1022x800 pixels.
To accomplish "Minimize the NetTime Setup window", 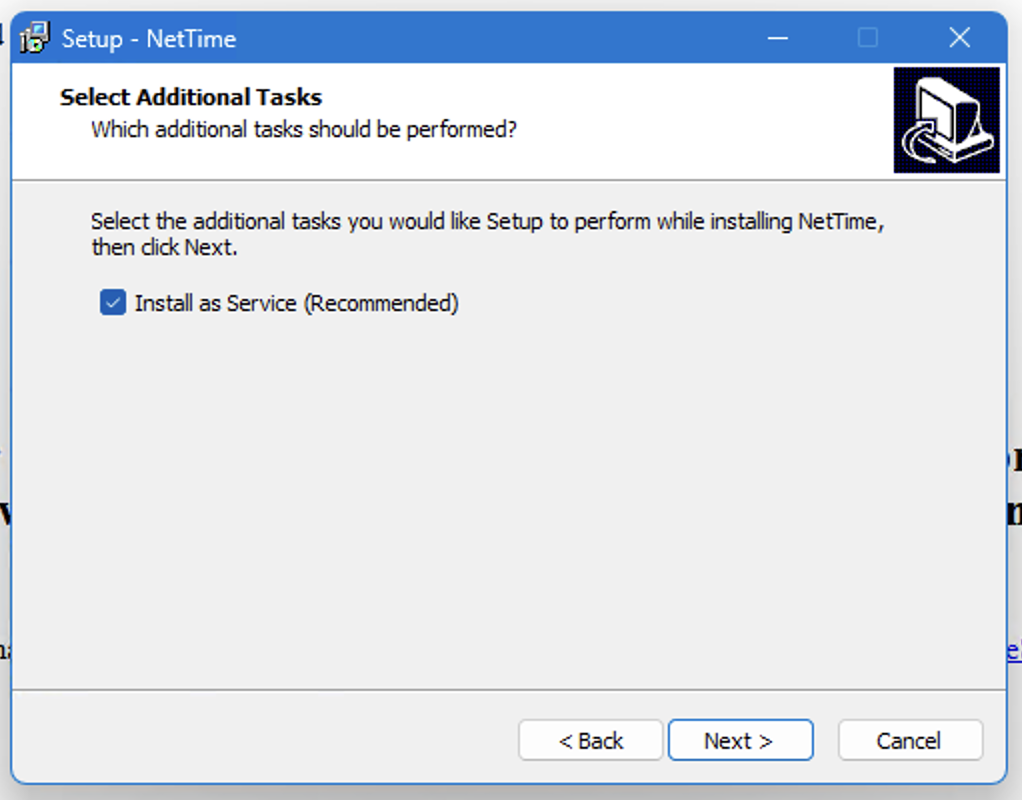I will pos(778,38).
